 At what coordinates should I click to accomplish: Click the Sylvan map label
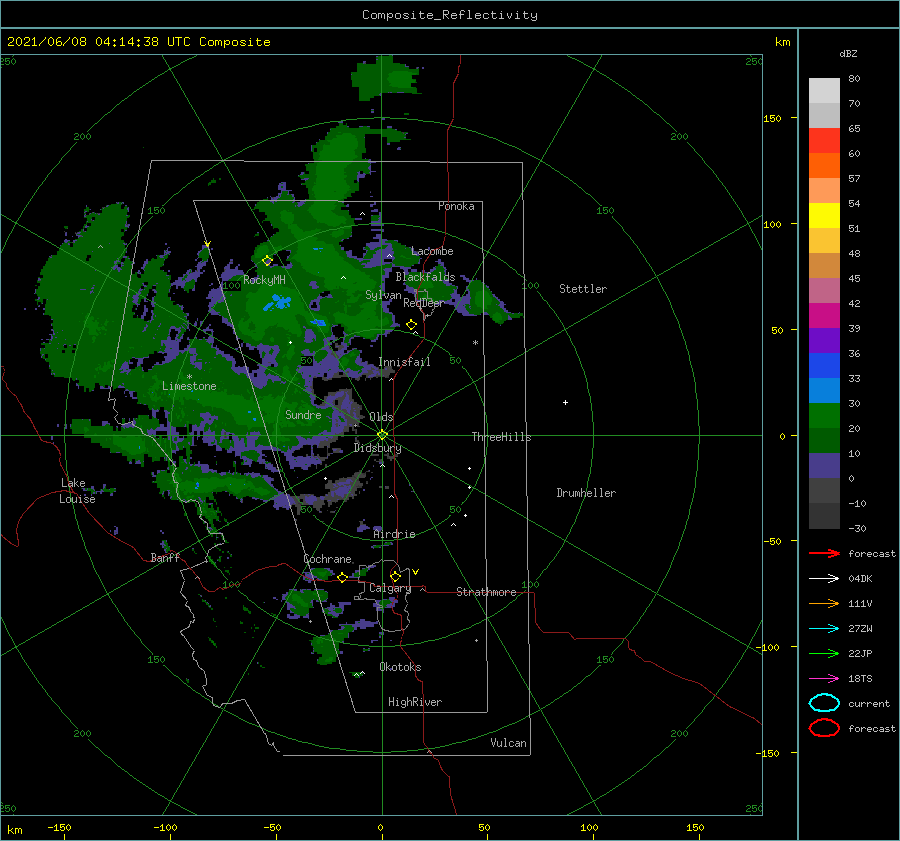(x=383, y=295)
